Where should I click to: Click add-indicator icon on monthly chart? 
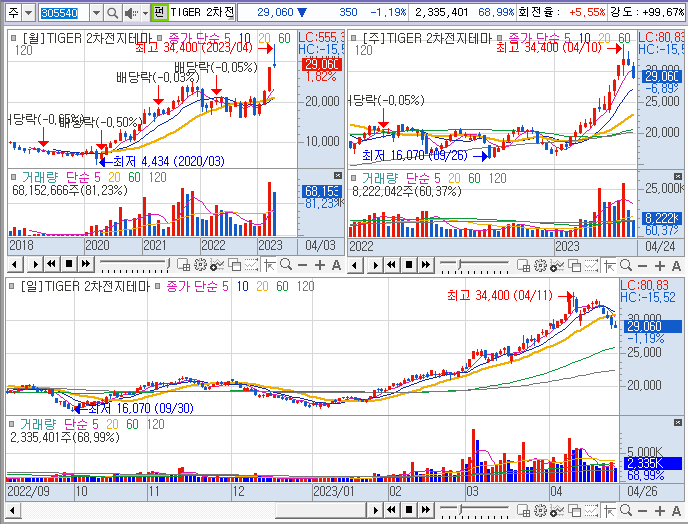pos(217,265)
